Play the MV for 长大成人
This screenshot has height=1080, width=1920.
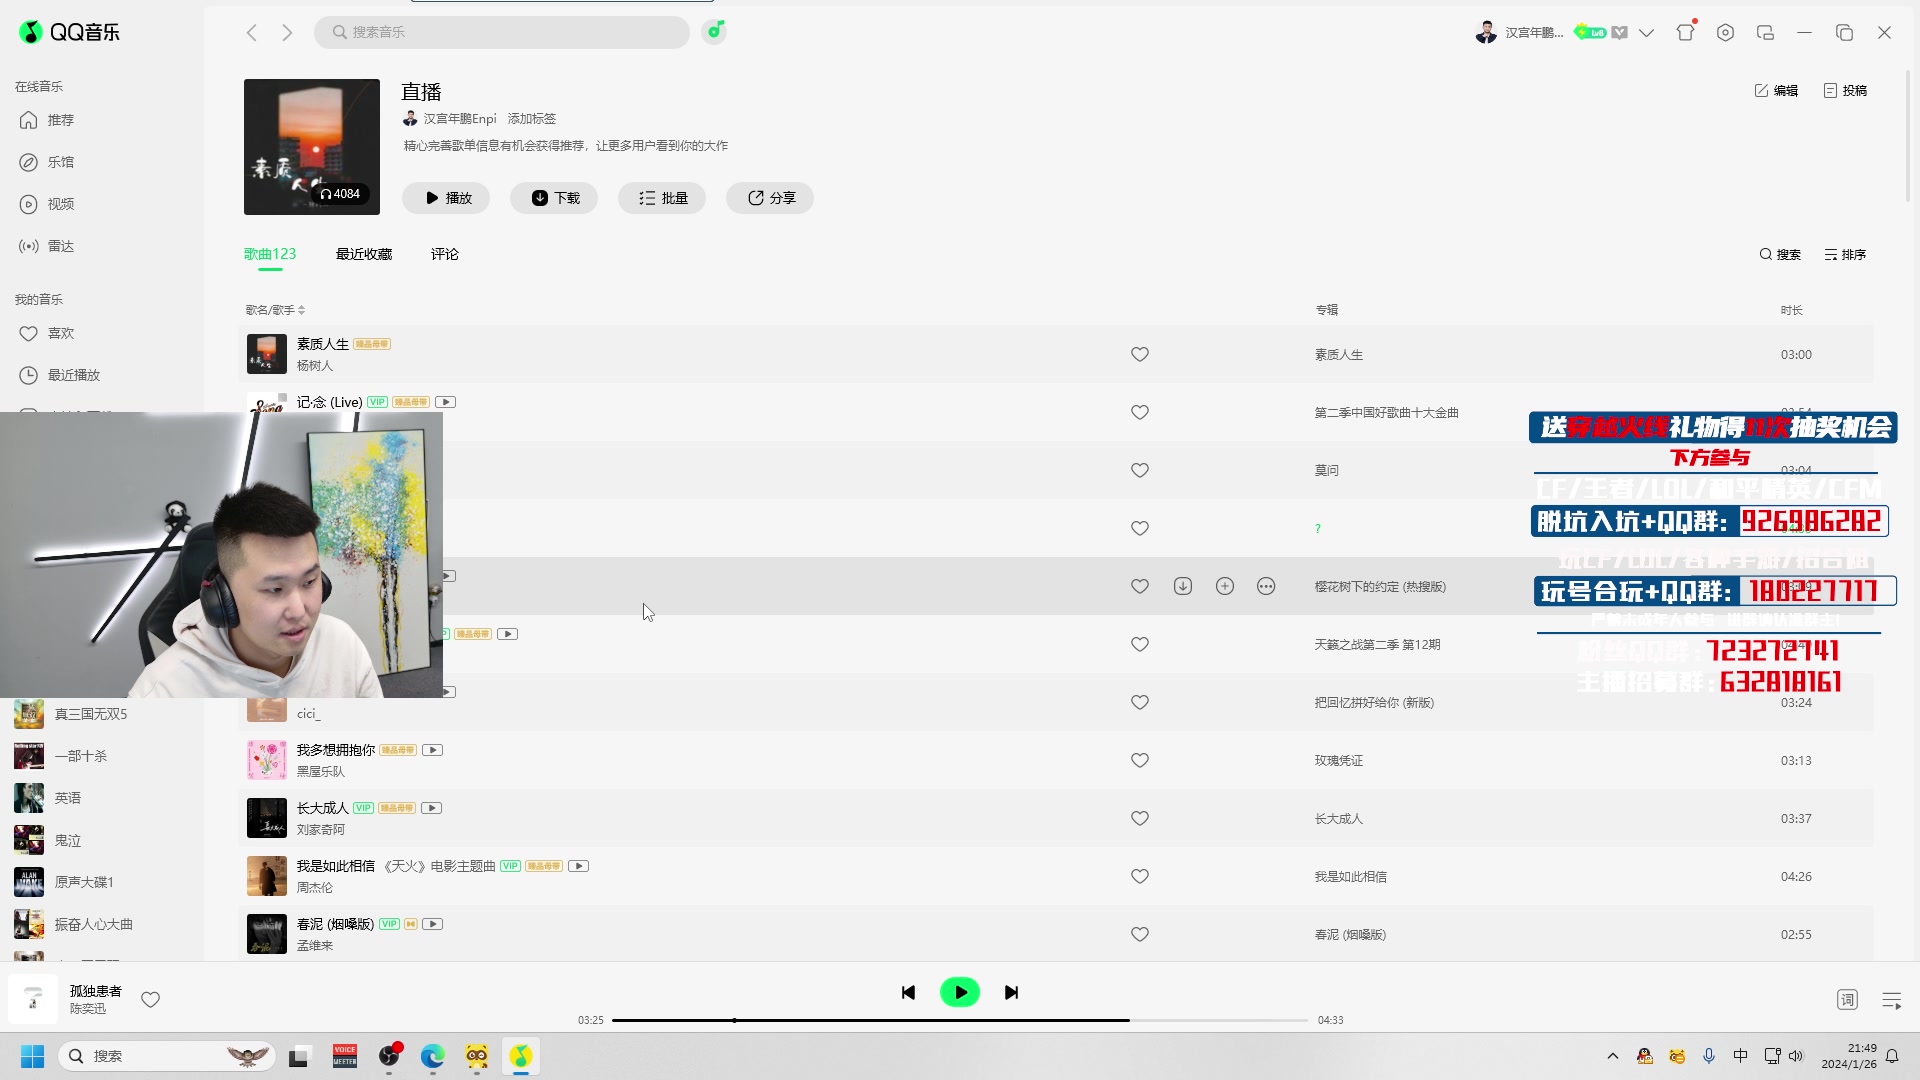tap(431, 808)
